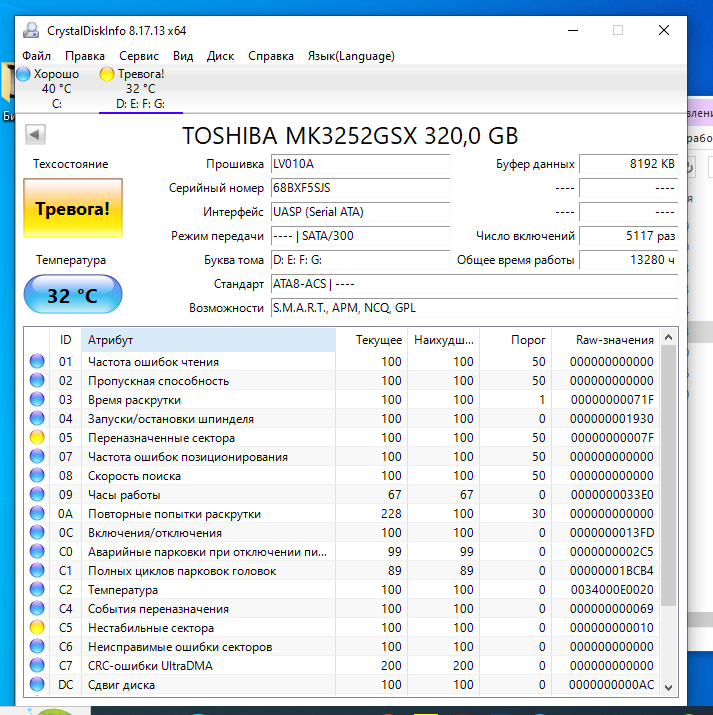The image size is (713, 715).
Task: Click the attribute list scroll down arrow
Action: click(x=668, y=687)
